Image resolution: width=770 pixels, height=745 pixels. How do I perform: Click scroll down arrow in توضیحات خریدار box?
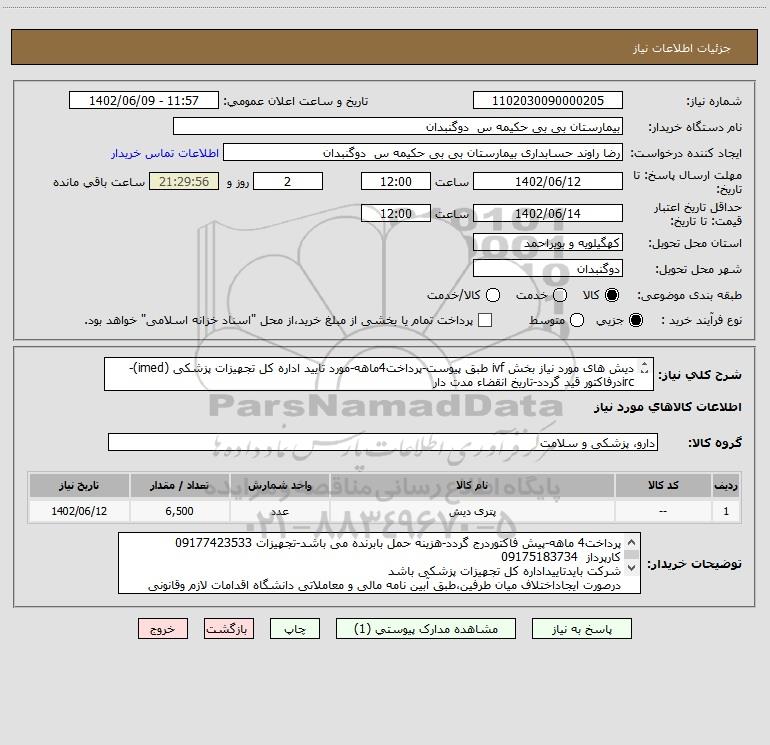(x=632, y=568)
